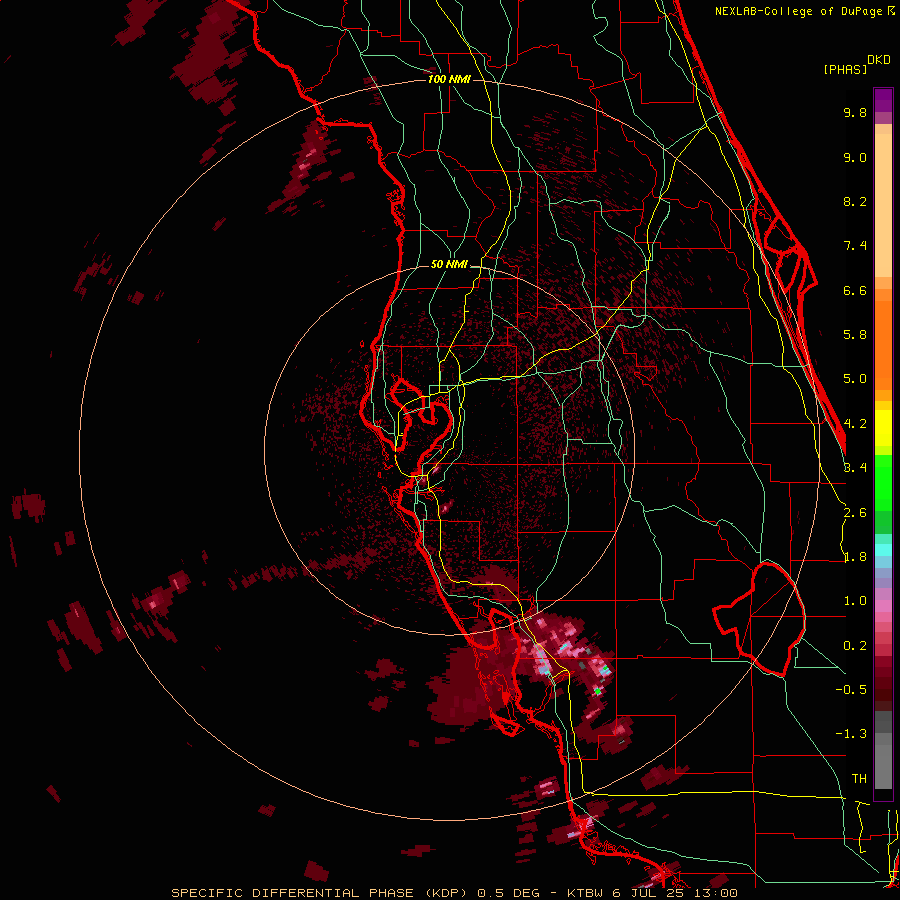This screenshot has width=900, height=900.
Task: Pick the bright green color bar segment
Action: [x=883, y=482]
